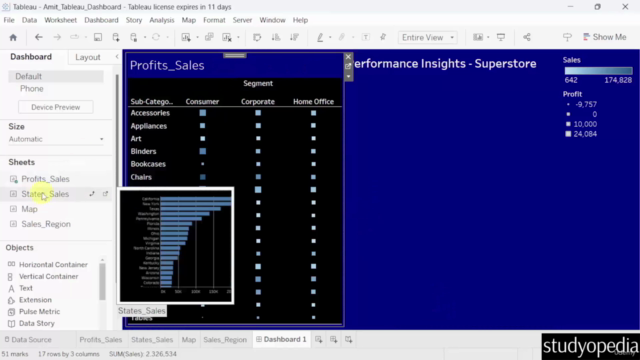Open the Format menu

click(x=214, y=20)
